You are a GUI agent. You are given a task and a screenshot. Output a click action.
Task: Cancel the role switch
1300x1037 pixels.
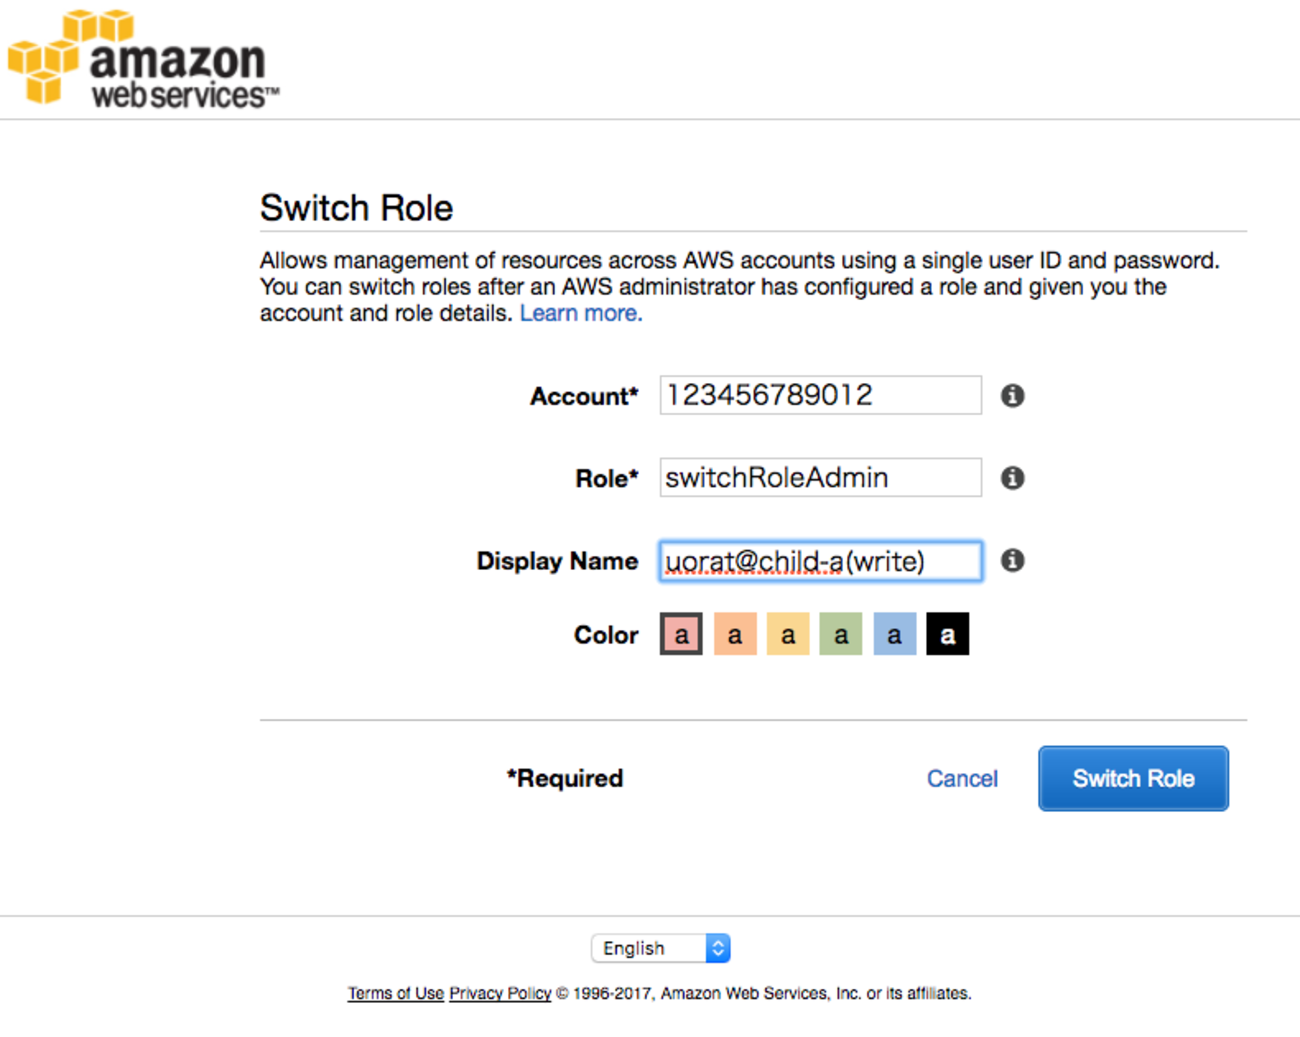click(962, 779)
